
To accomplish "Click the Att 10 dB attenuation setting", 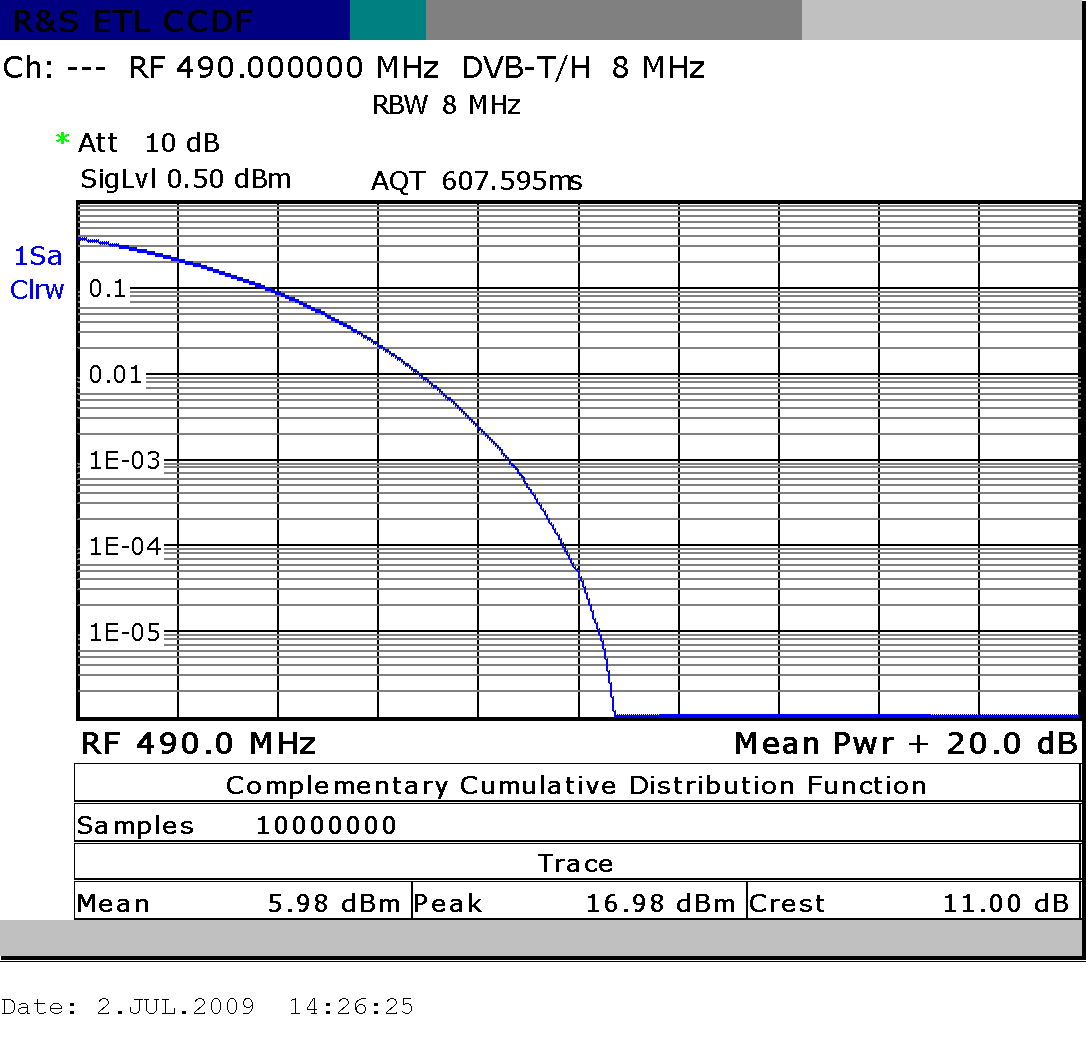I will pos(148,143).
